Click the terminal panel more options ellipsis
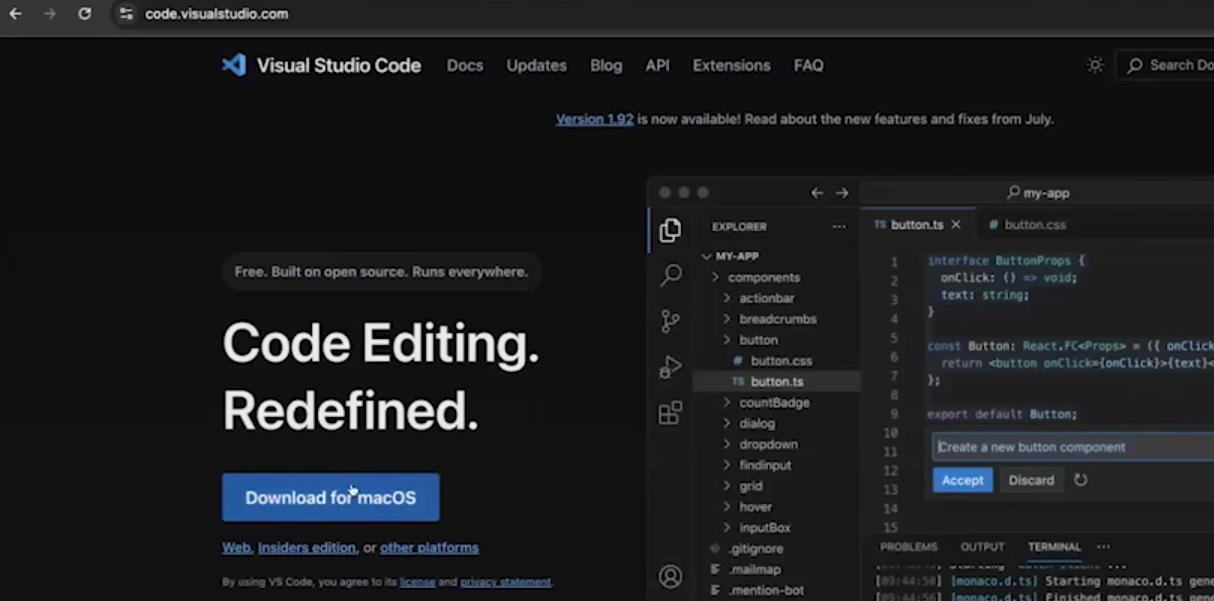This screenshot has height=601, width=1214. 1103,547
